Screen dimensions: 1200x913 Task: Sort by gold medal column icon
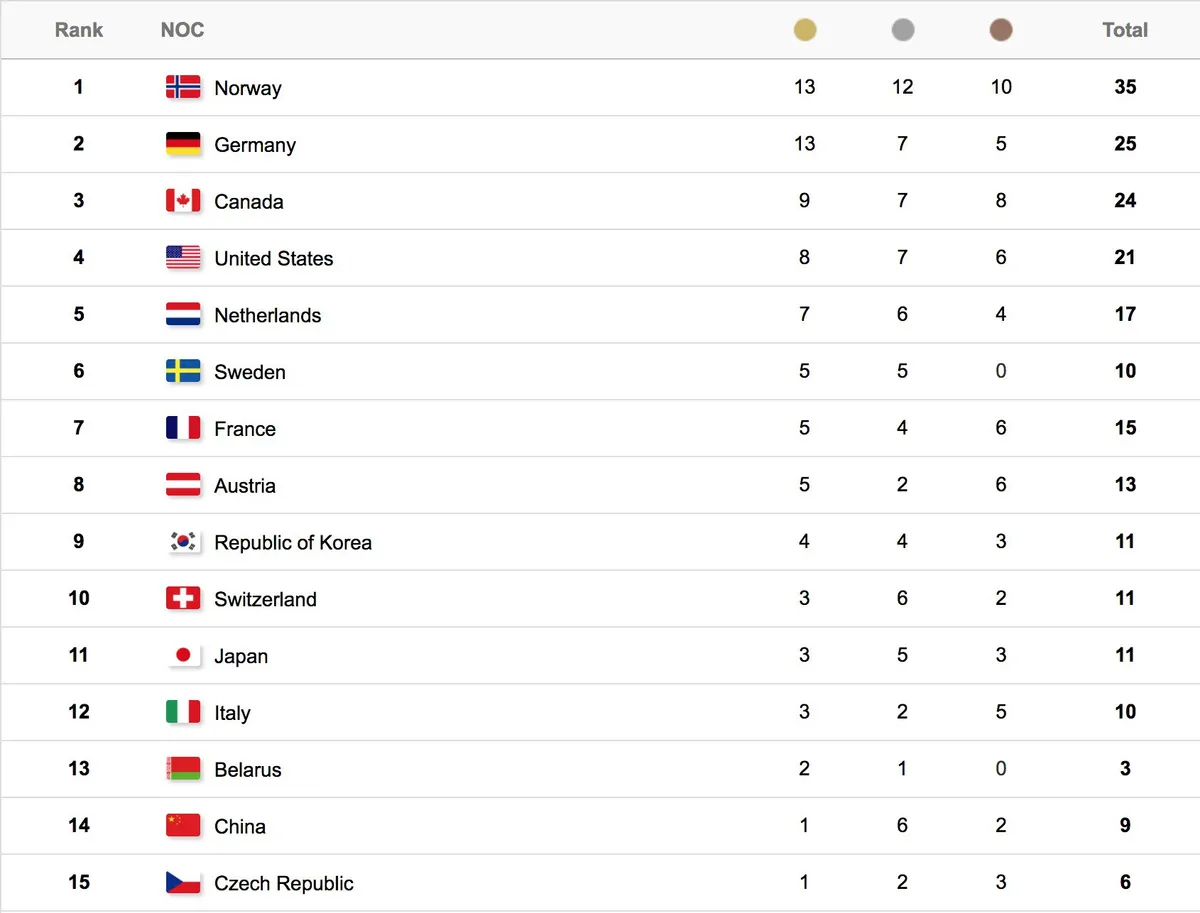(805, 30)
